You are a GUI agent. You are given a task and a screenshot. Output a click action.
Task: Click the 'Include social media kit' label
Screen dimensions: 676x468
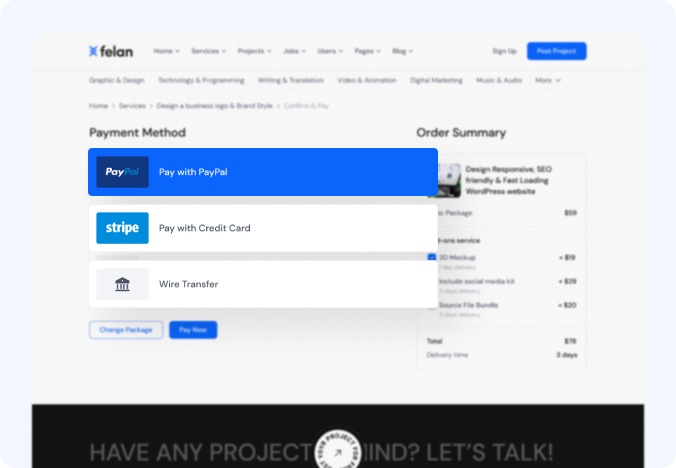coord(476,281)
